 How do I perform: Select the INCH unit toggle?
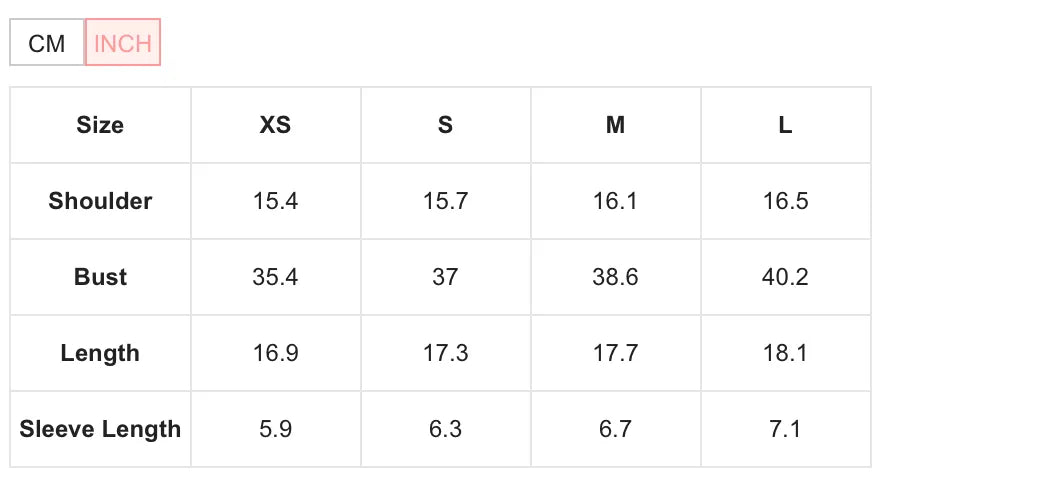click(x=123, y=43)
